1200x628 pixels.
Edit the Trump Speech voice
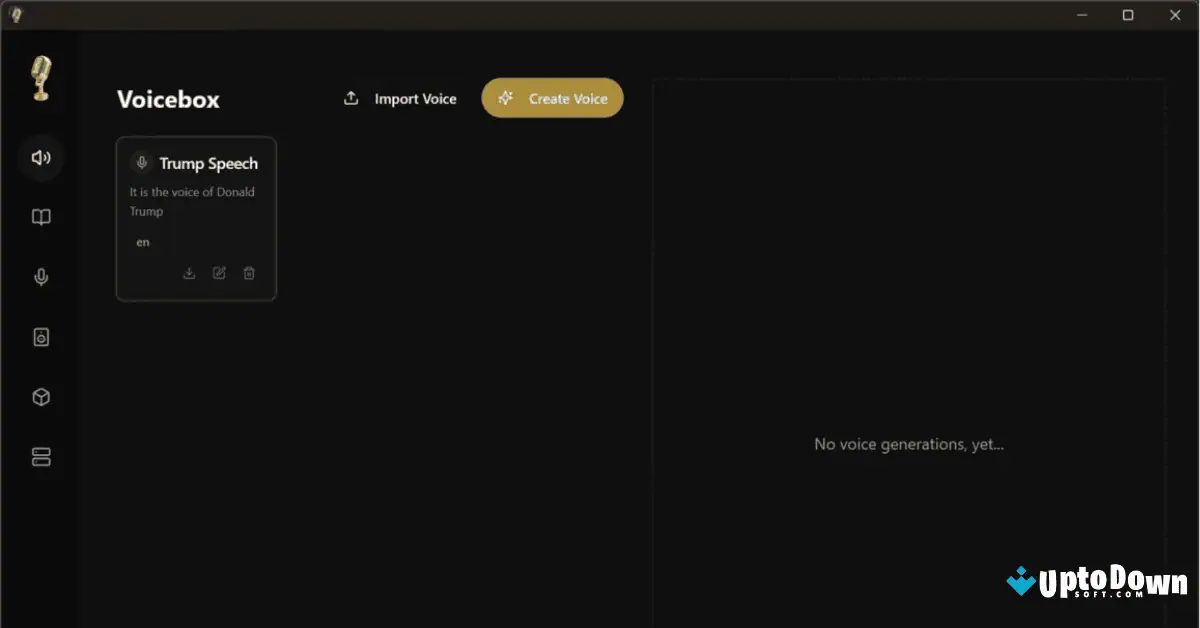point(219,273)
